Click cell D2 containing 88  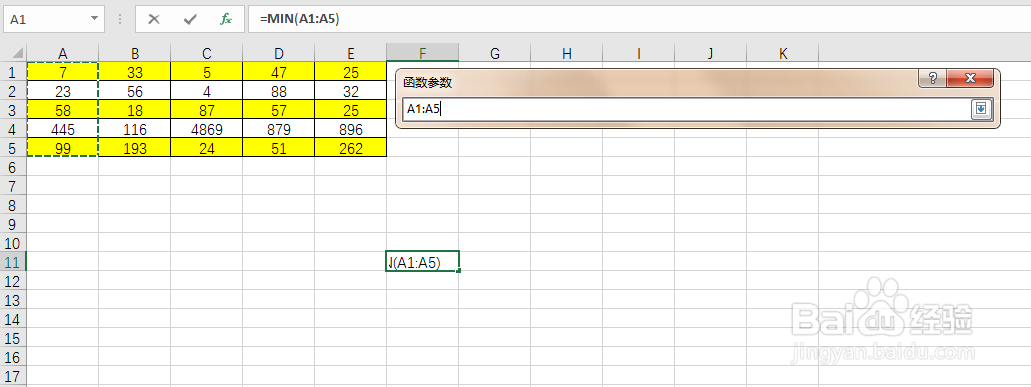coord(279,91)
